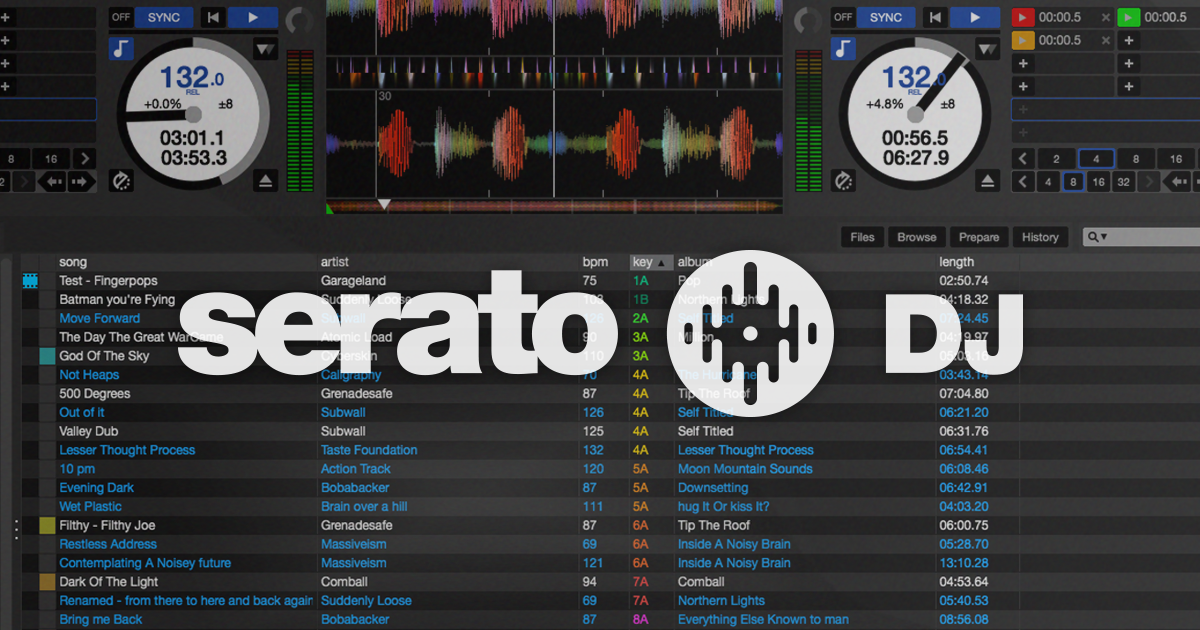This screenshot has height=630, width=1200.
Task: Sort the library by length column
Action: pos(957,262)
